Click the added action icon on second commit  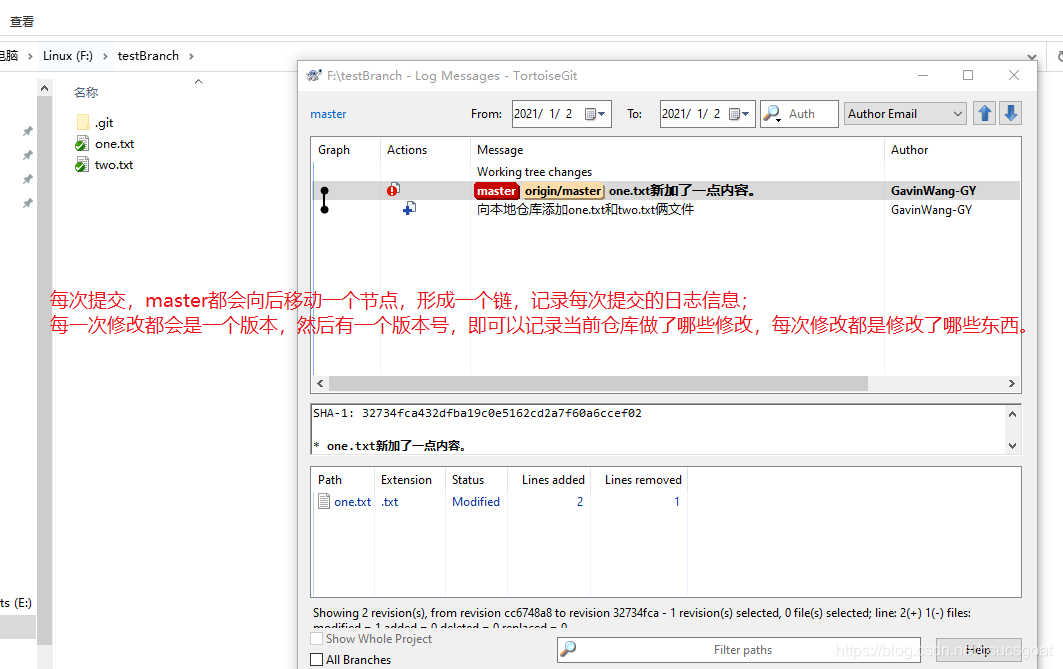tap(409, 209)
